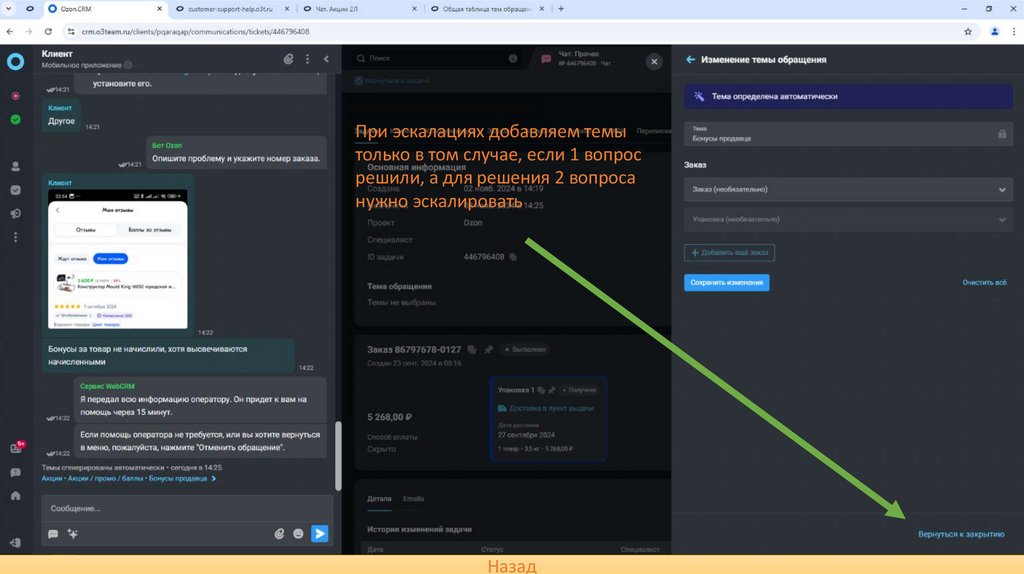Switch to the customer-support-help browser tab
This screenshot has width=1024, height=574.
coord(232,9)
